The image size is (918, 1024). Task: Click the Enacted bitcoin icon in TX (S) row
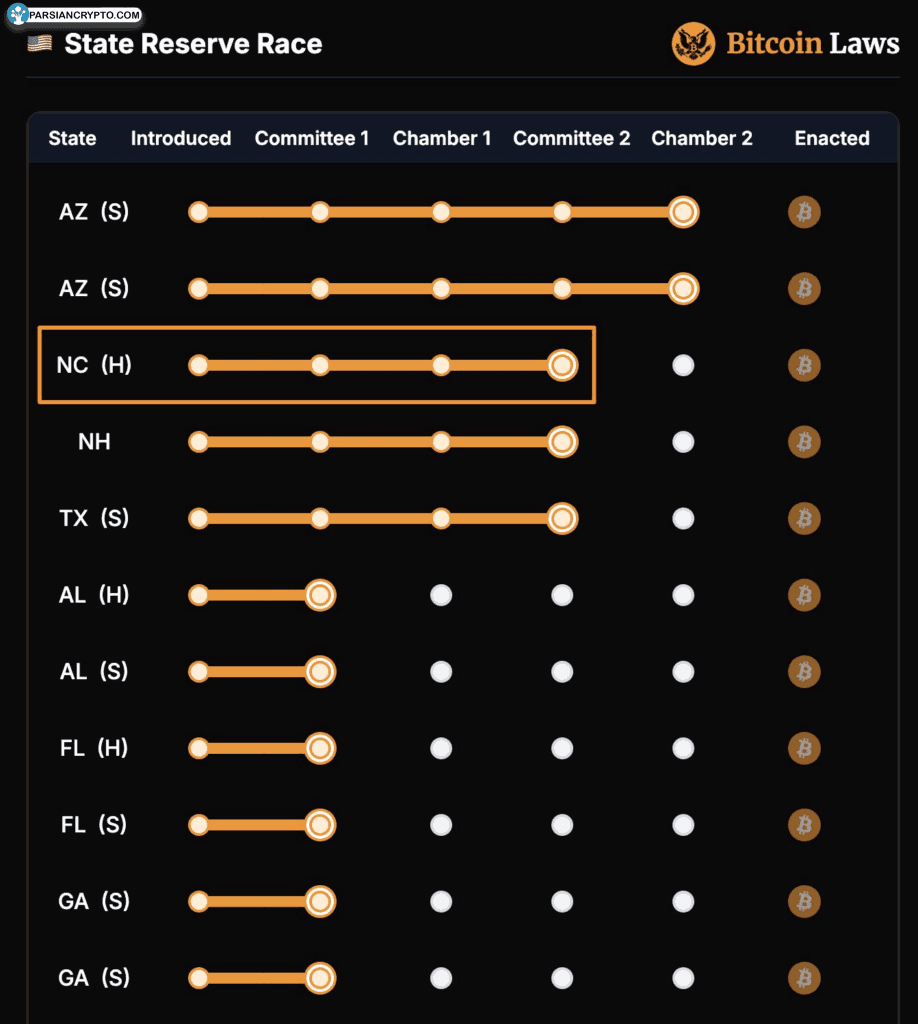804,518
